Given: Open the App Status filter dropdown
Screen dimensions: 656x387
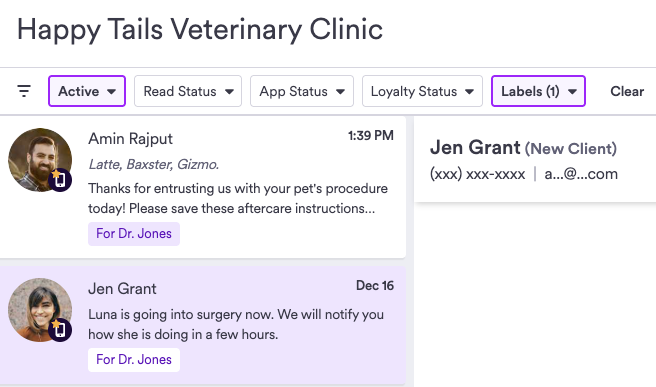Looking at the screenshot, I should (302, 91).
